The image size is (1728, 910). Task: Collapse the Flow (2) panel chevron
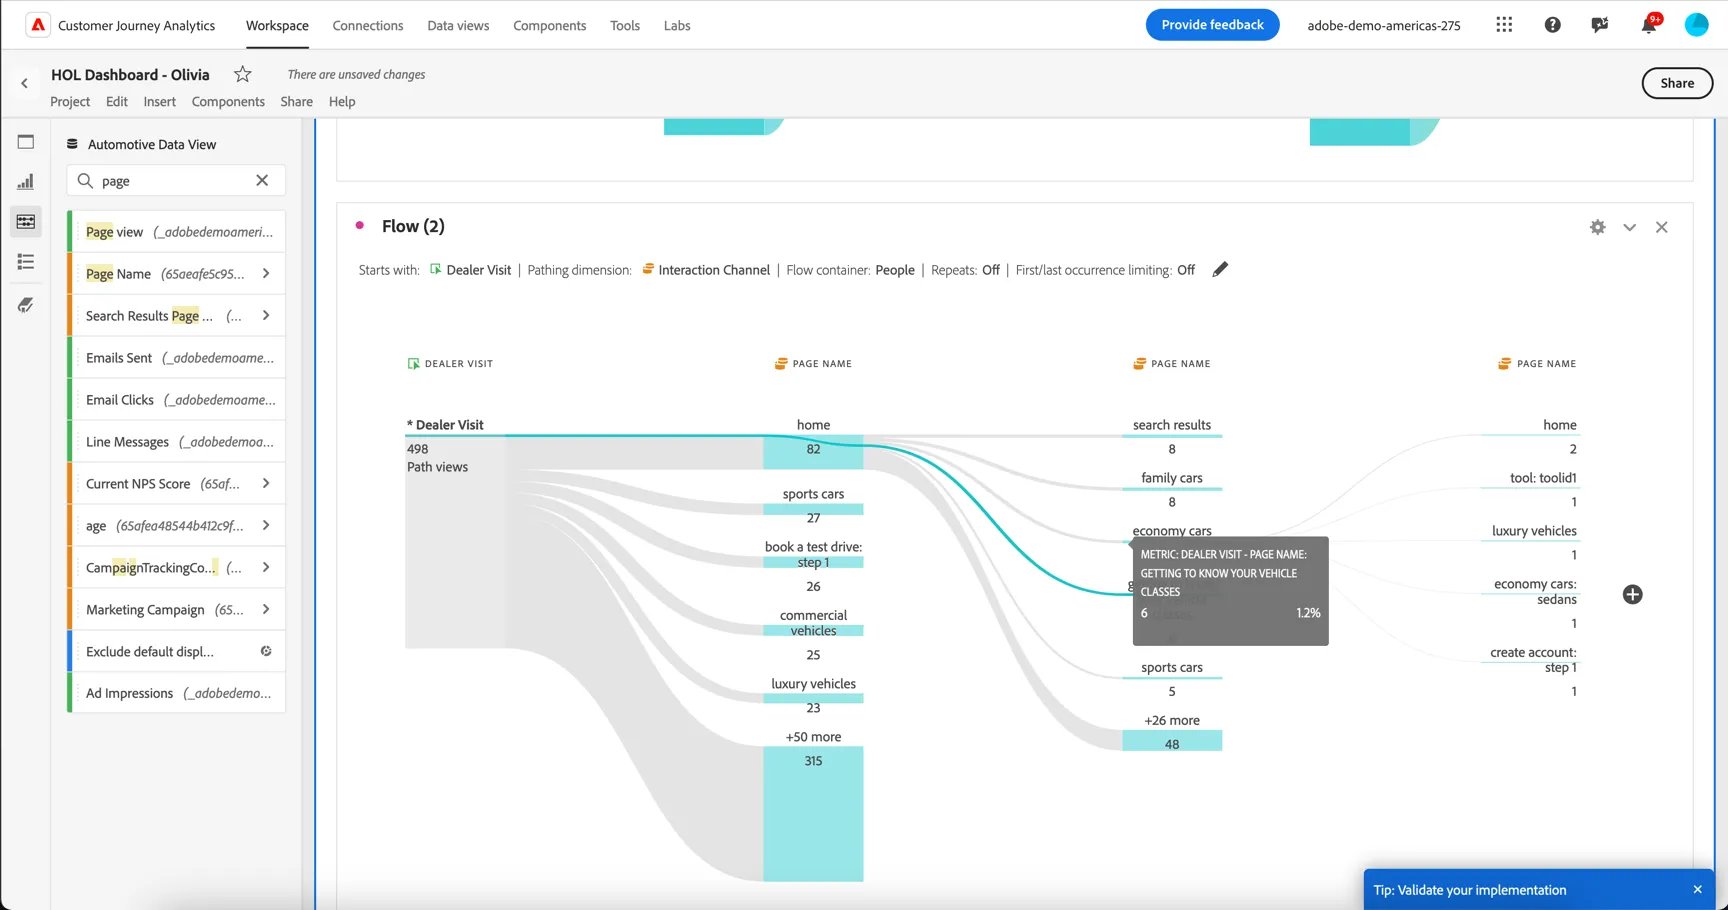pyautogui.click(x=1630, y=227)
